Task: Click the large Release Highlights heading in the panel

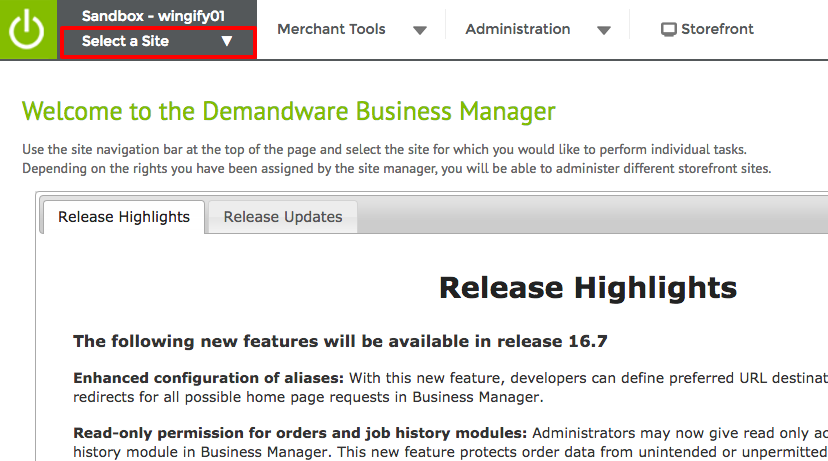Action: tap(588, 288)
